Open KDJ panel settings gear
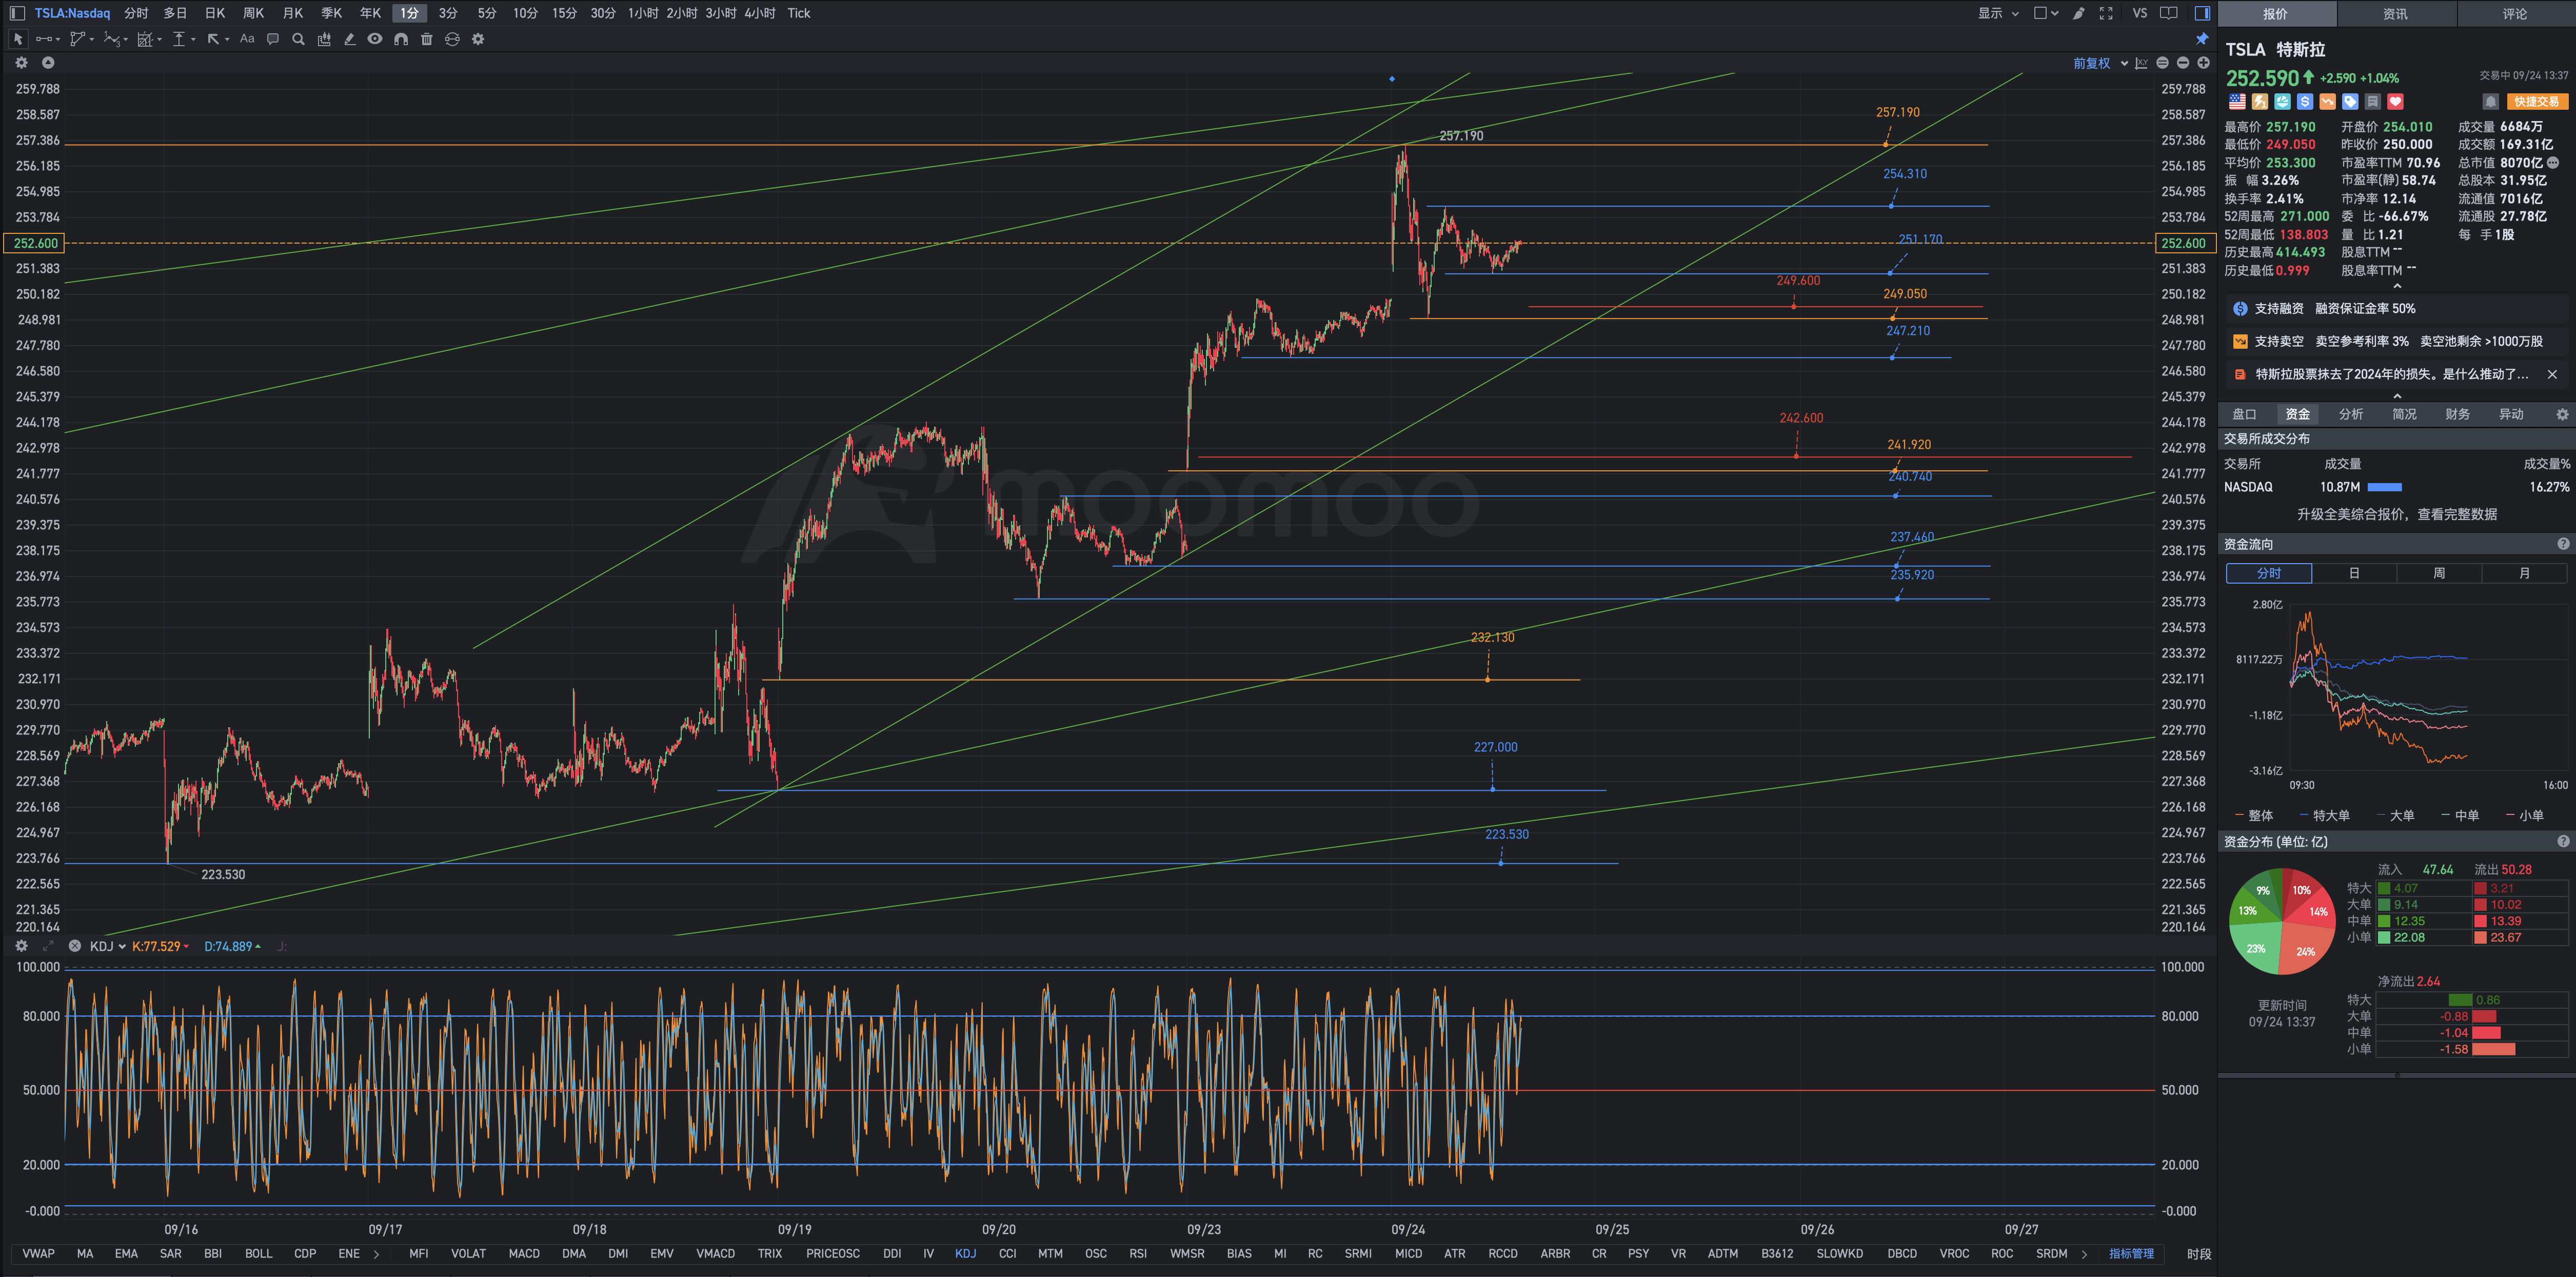 (21, 946)
